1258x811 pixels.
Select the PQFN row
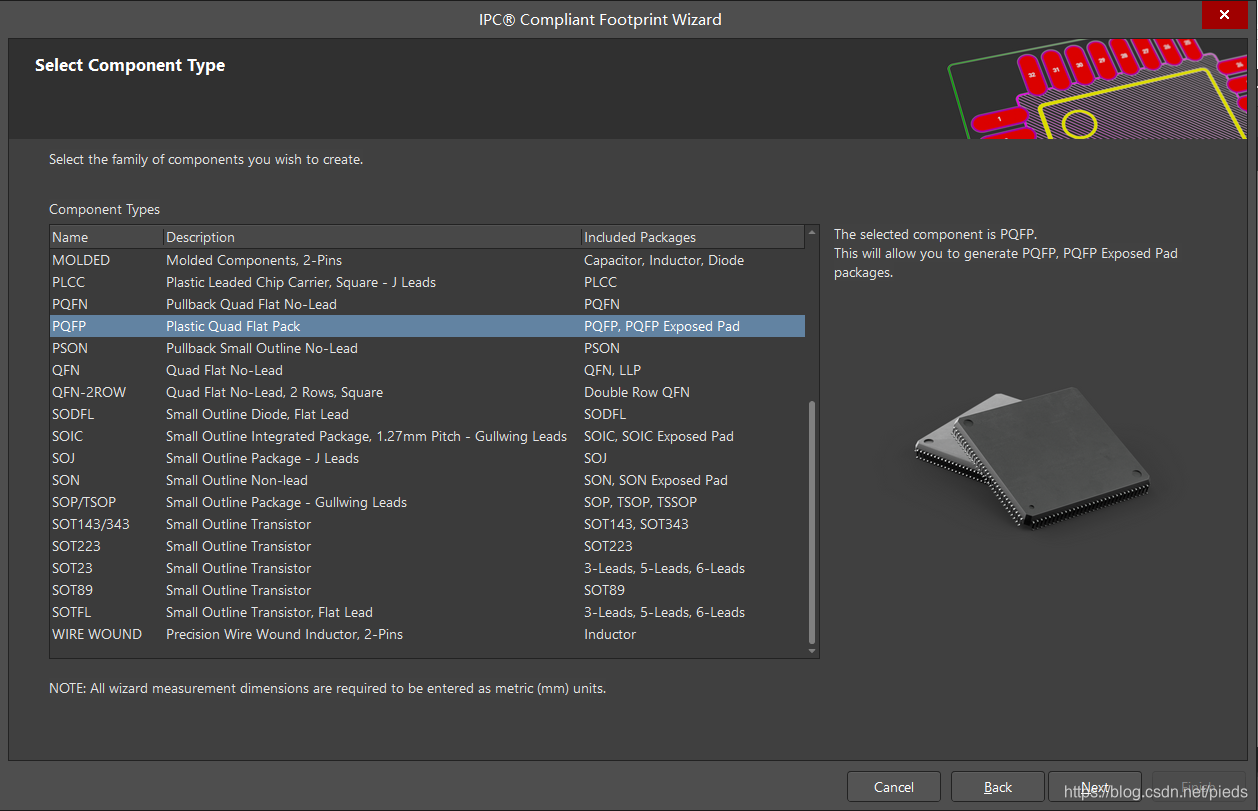70,304
